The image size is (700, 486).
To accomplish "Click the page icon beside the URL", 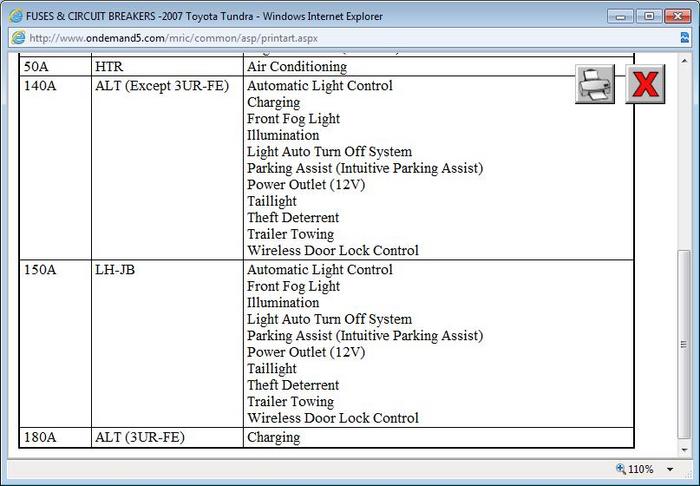I will [x=19, y=38].
